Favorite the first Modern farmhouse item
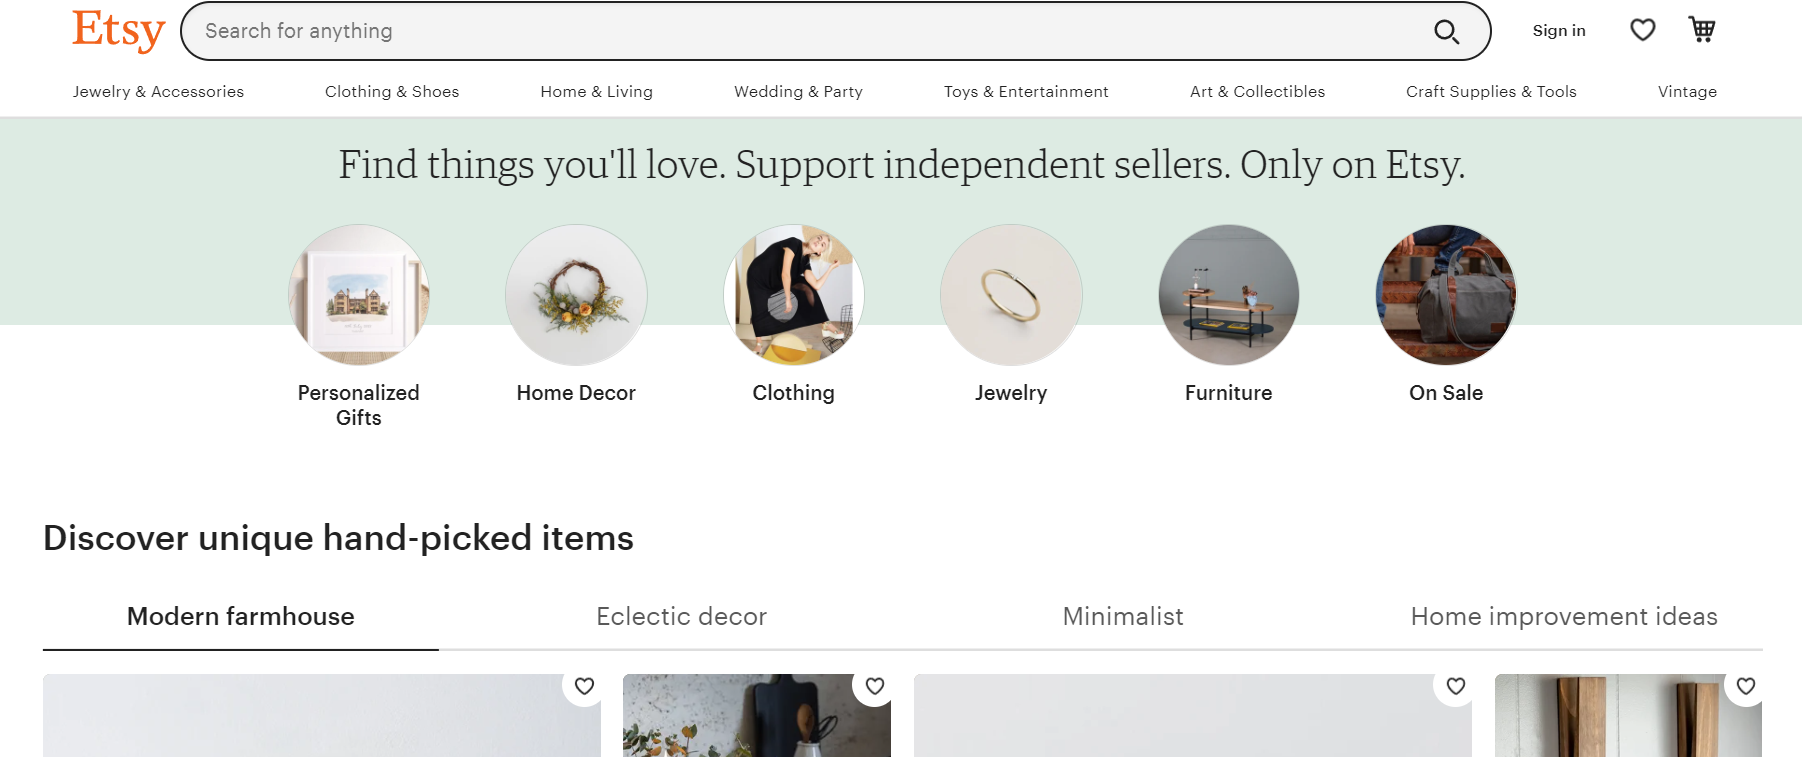This screenshot has width=1802, height=757. [584, 686]
